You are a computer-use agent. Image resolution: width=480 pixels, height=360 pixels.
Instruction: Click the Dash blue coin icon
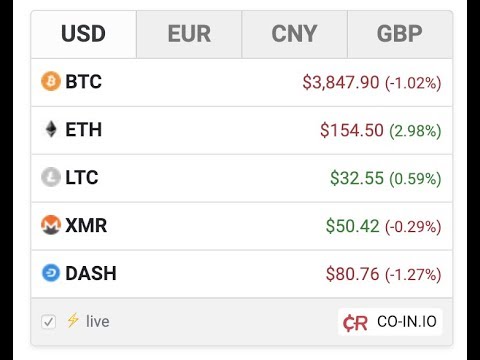pyautogui.click(x=51, y=273)
